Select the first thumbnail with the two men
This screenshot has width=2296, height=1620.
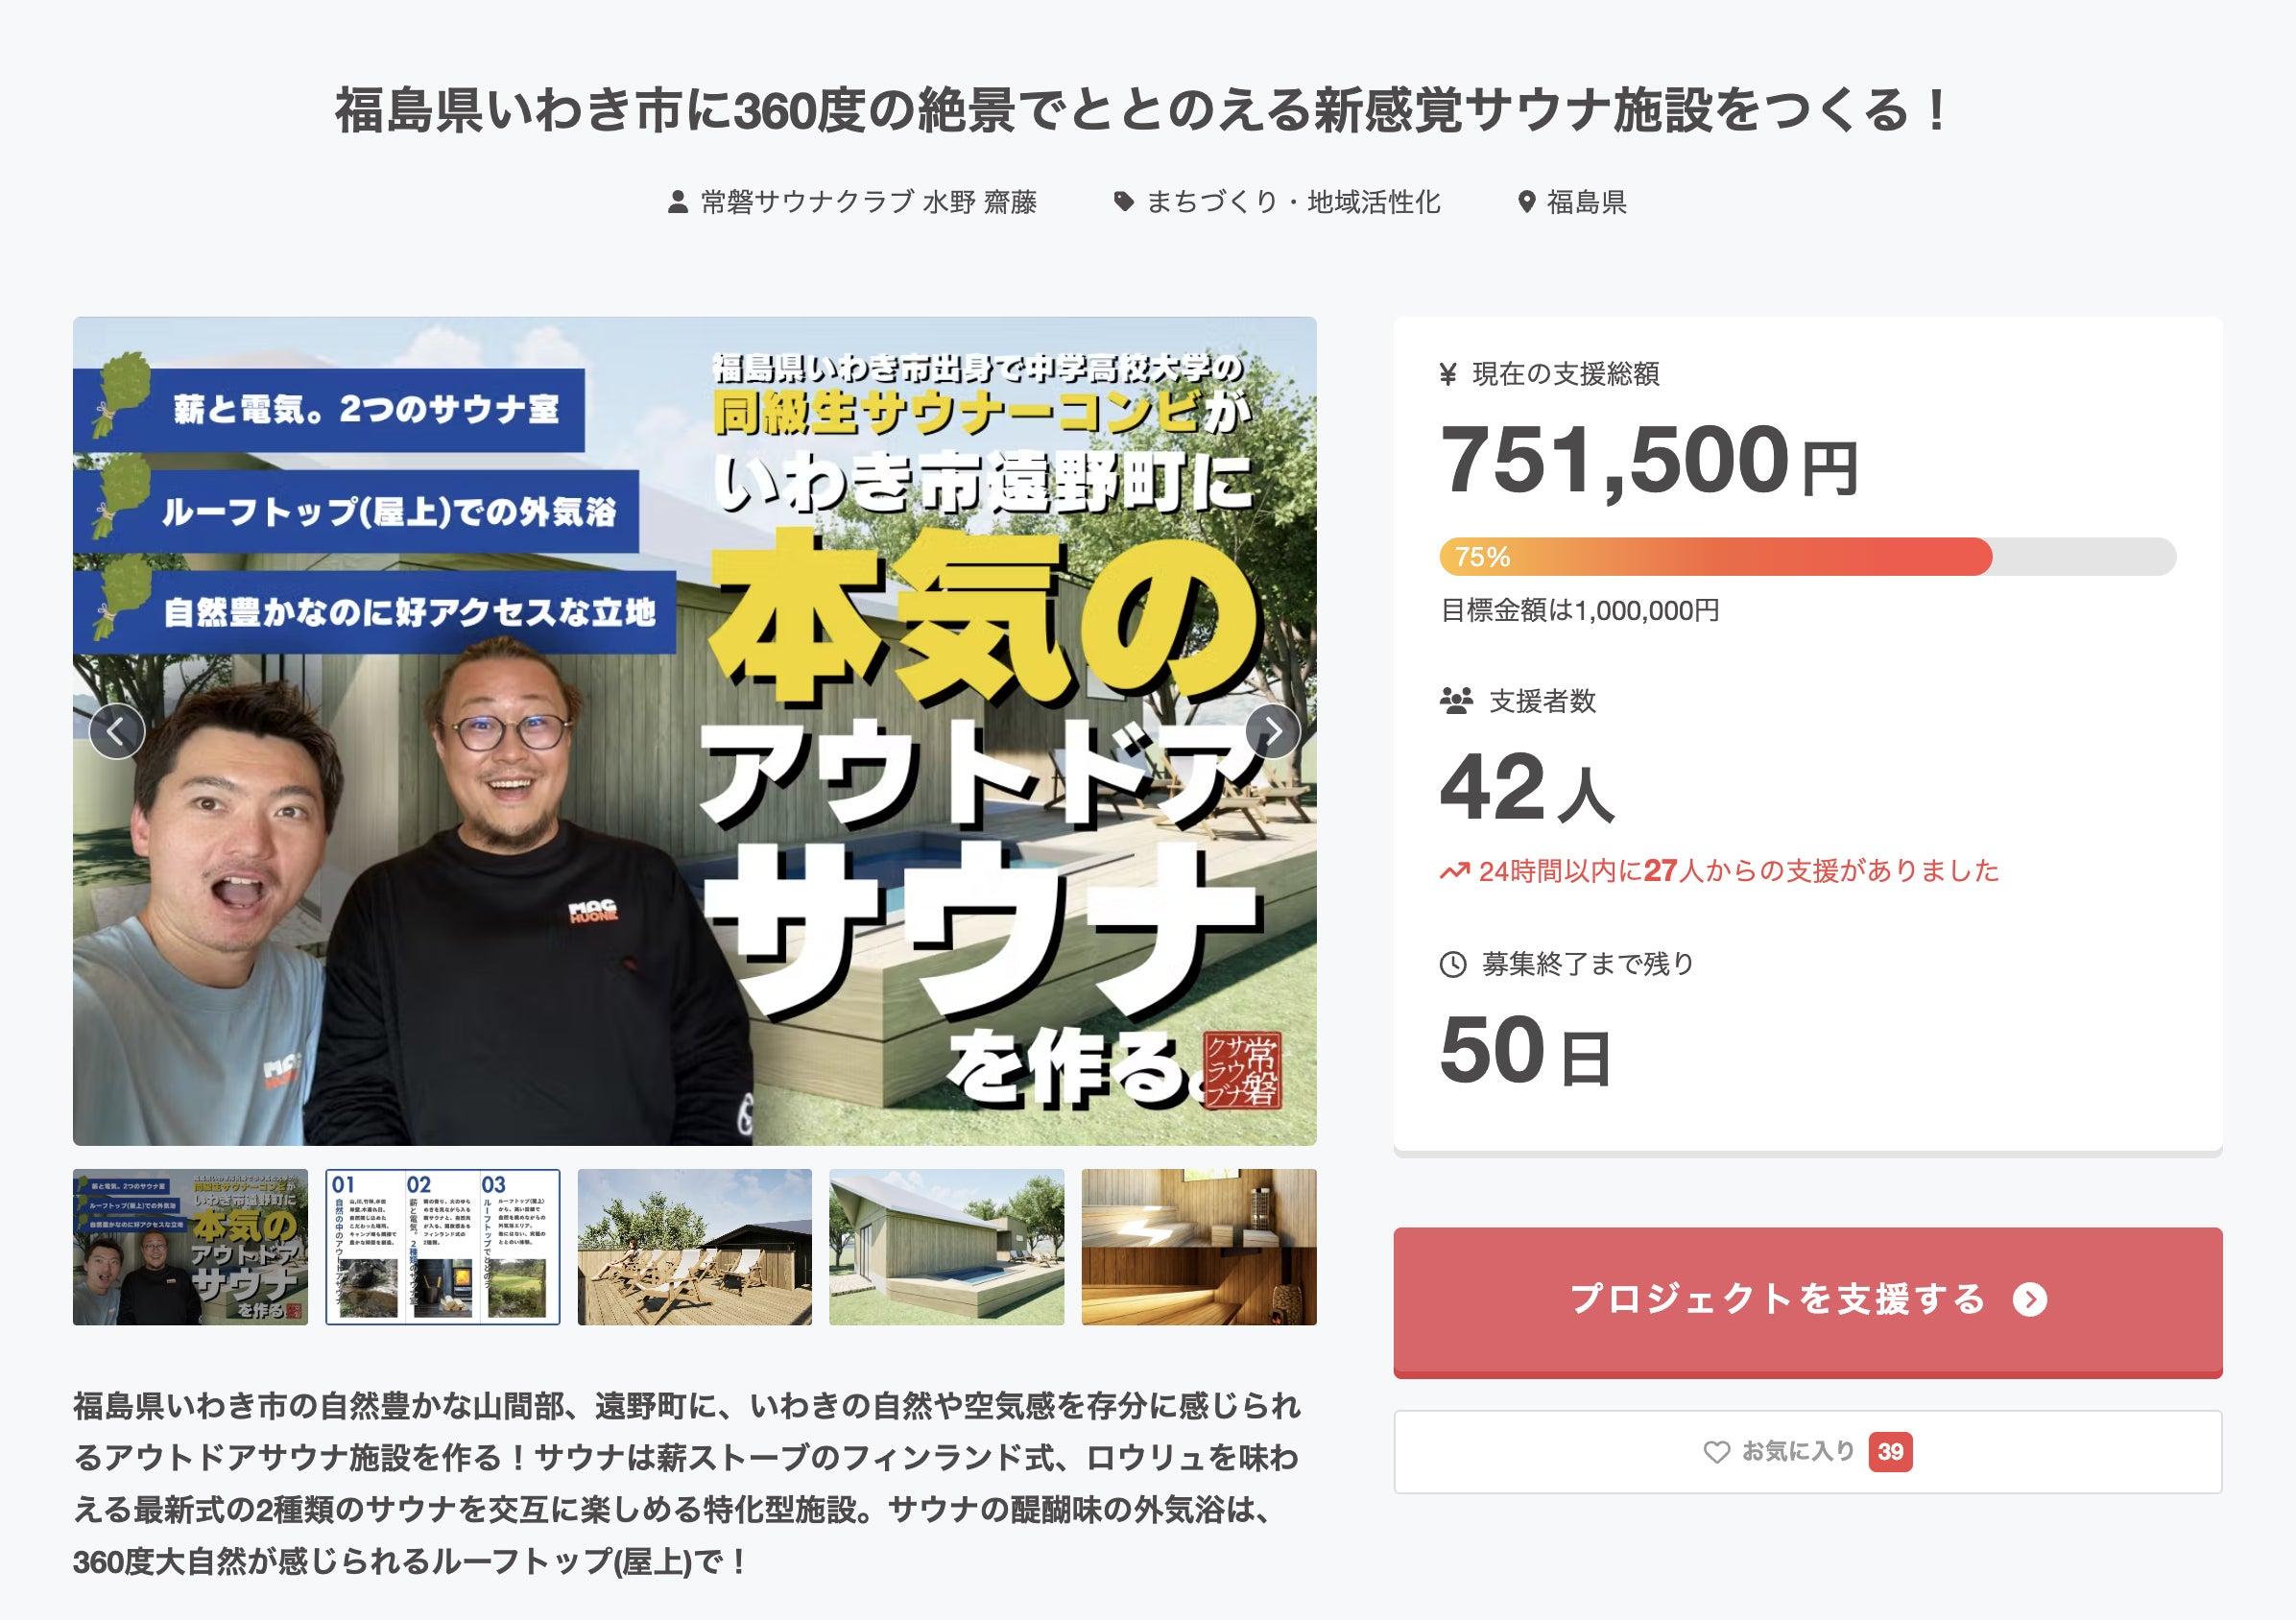190,1247
